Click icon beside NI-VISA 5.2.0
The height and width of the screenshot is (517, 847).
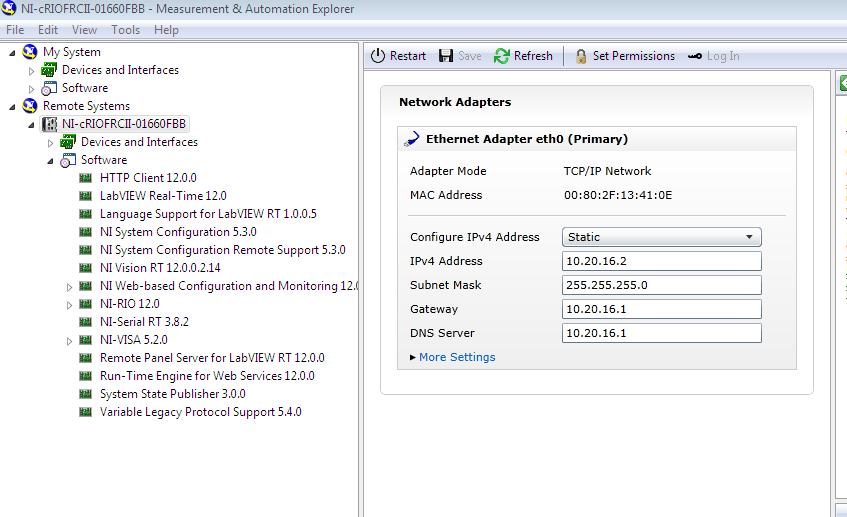85,340
